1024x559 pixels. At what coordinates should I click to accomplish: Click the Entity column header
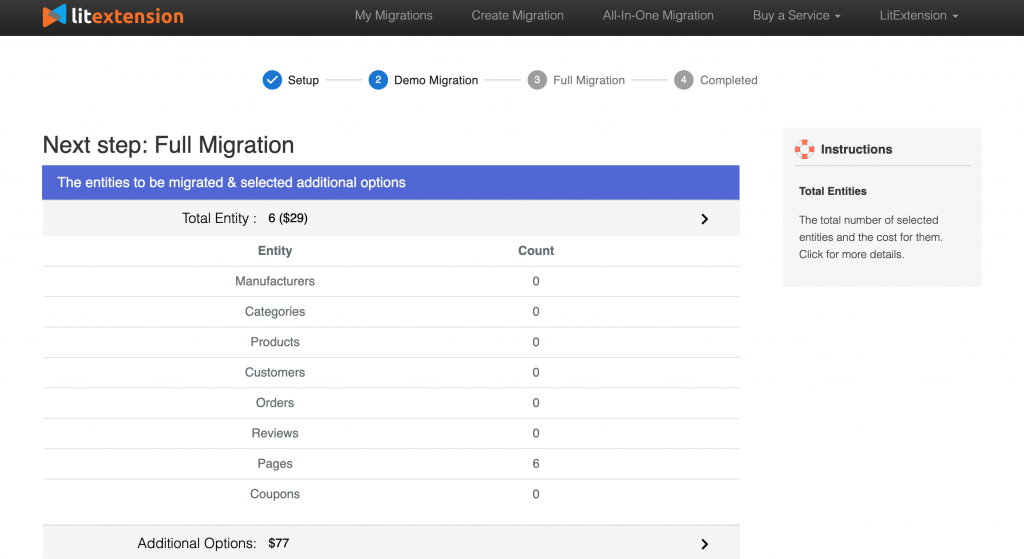pyautogui.click(x=275, y=251)
